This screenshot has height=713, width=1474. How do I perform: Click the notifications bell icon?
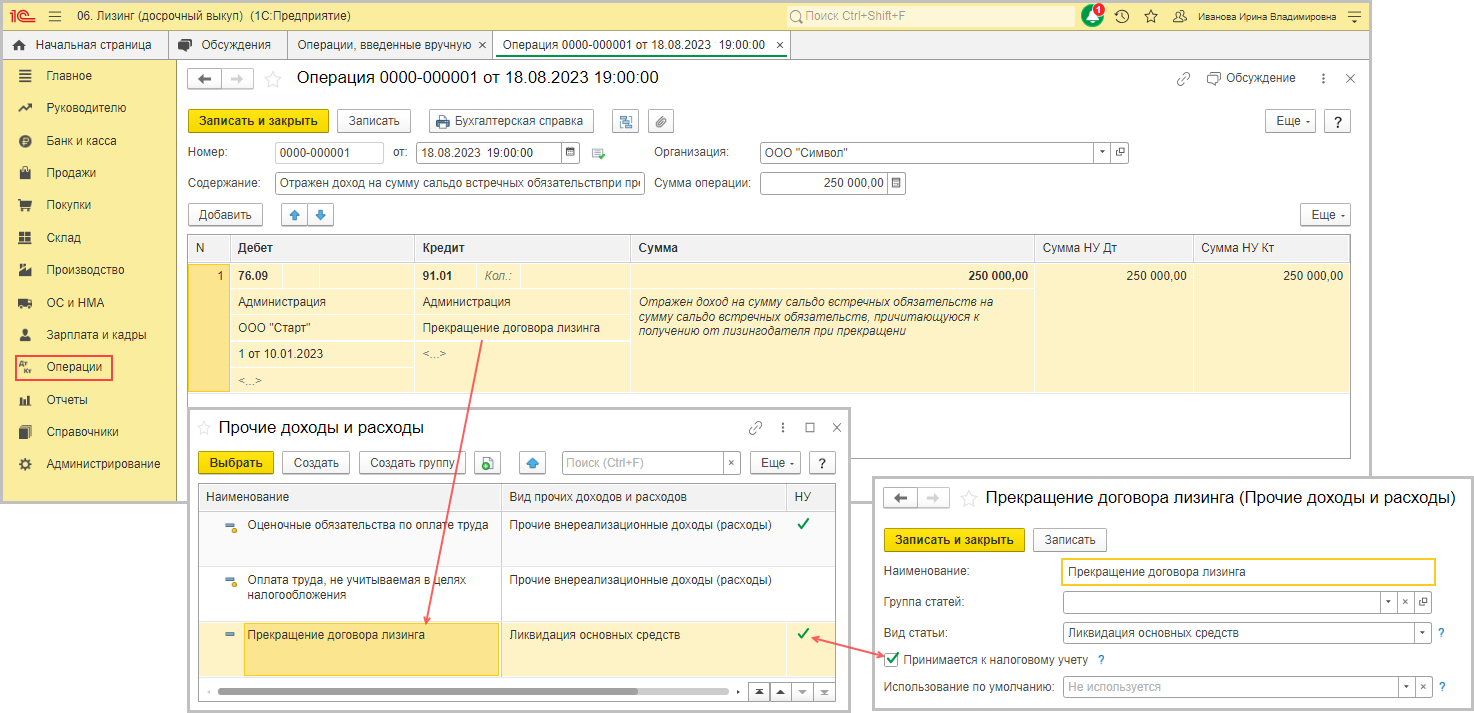pyautogui.click(x=1092, y=17)
